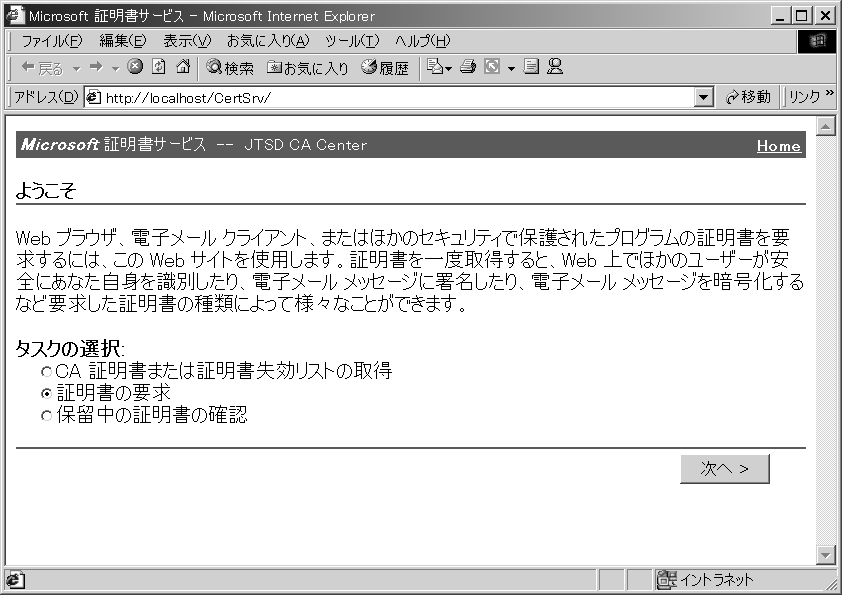Click the Home house icon in toolbar
Image resolution: width=842 pixels, height=595 pixels.
[183, 67]
